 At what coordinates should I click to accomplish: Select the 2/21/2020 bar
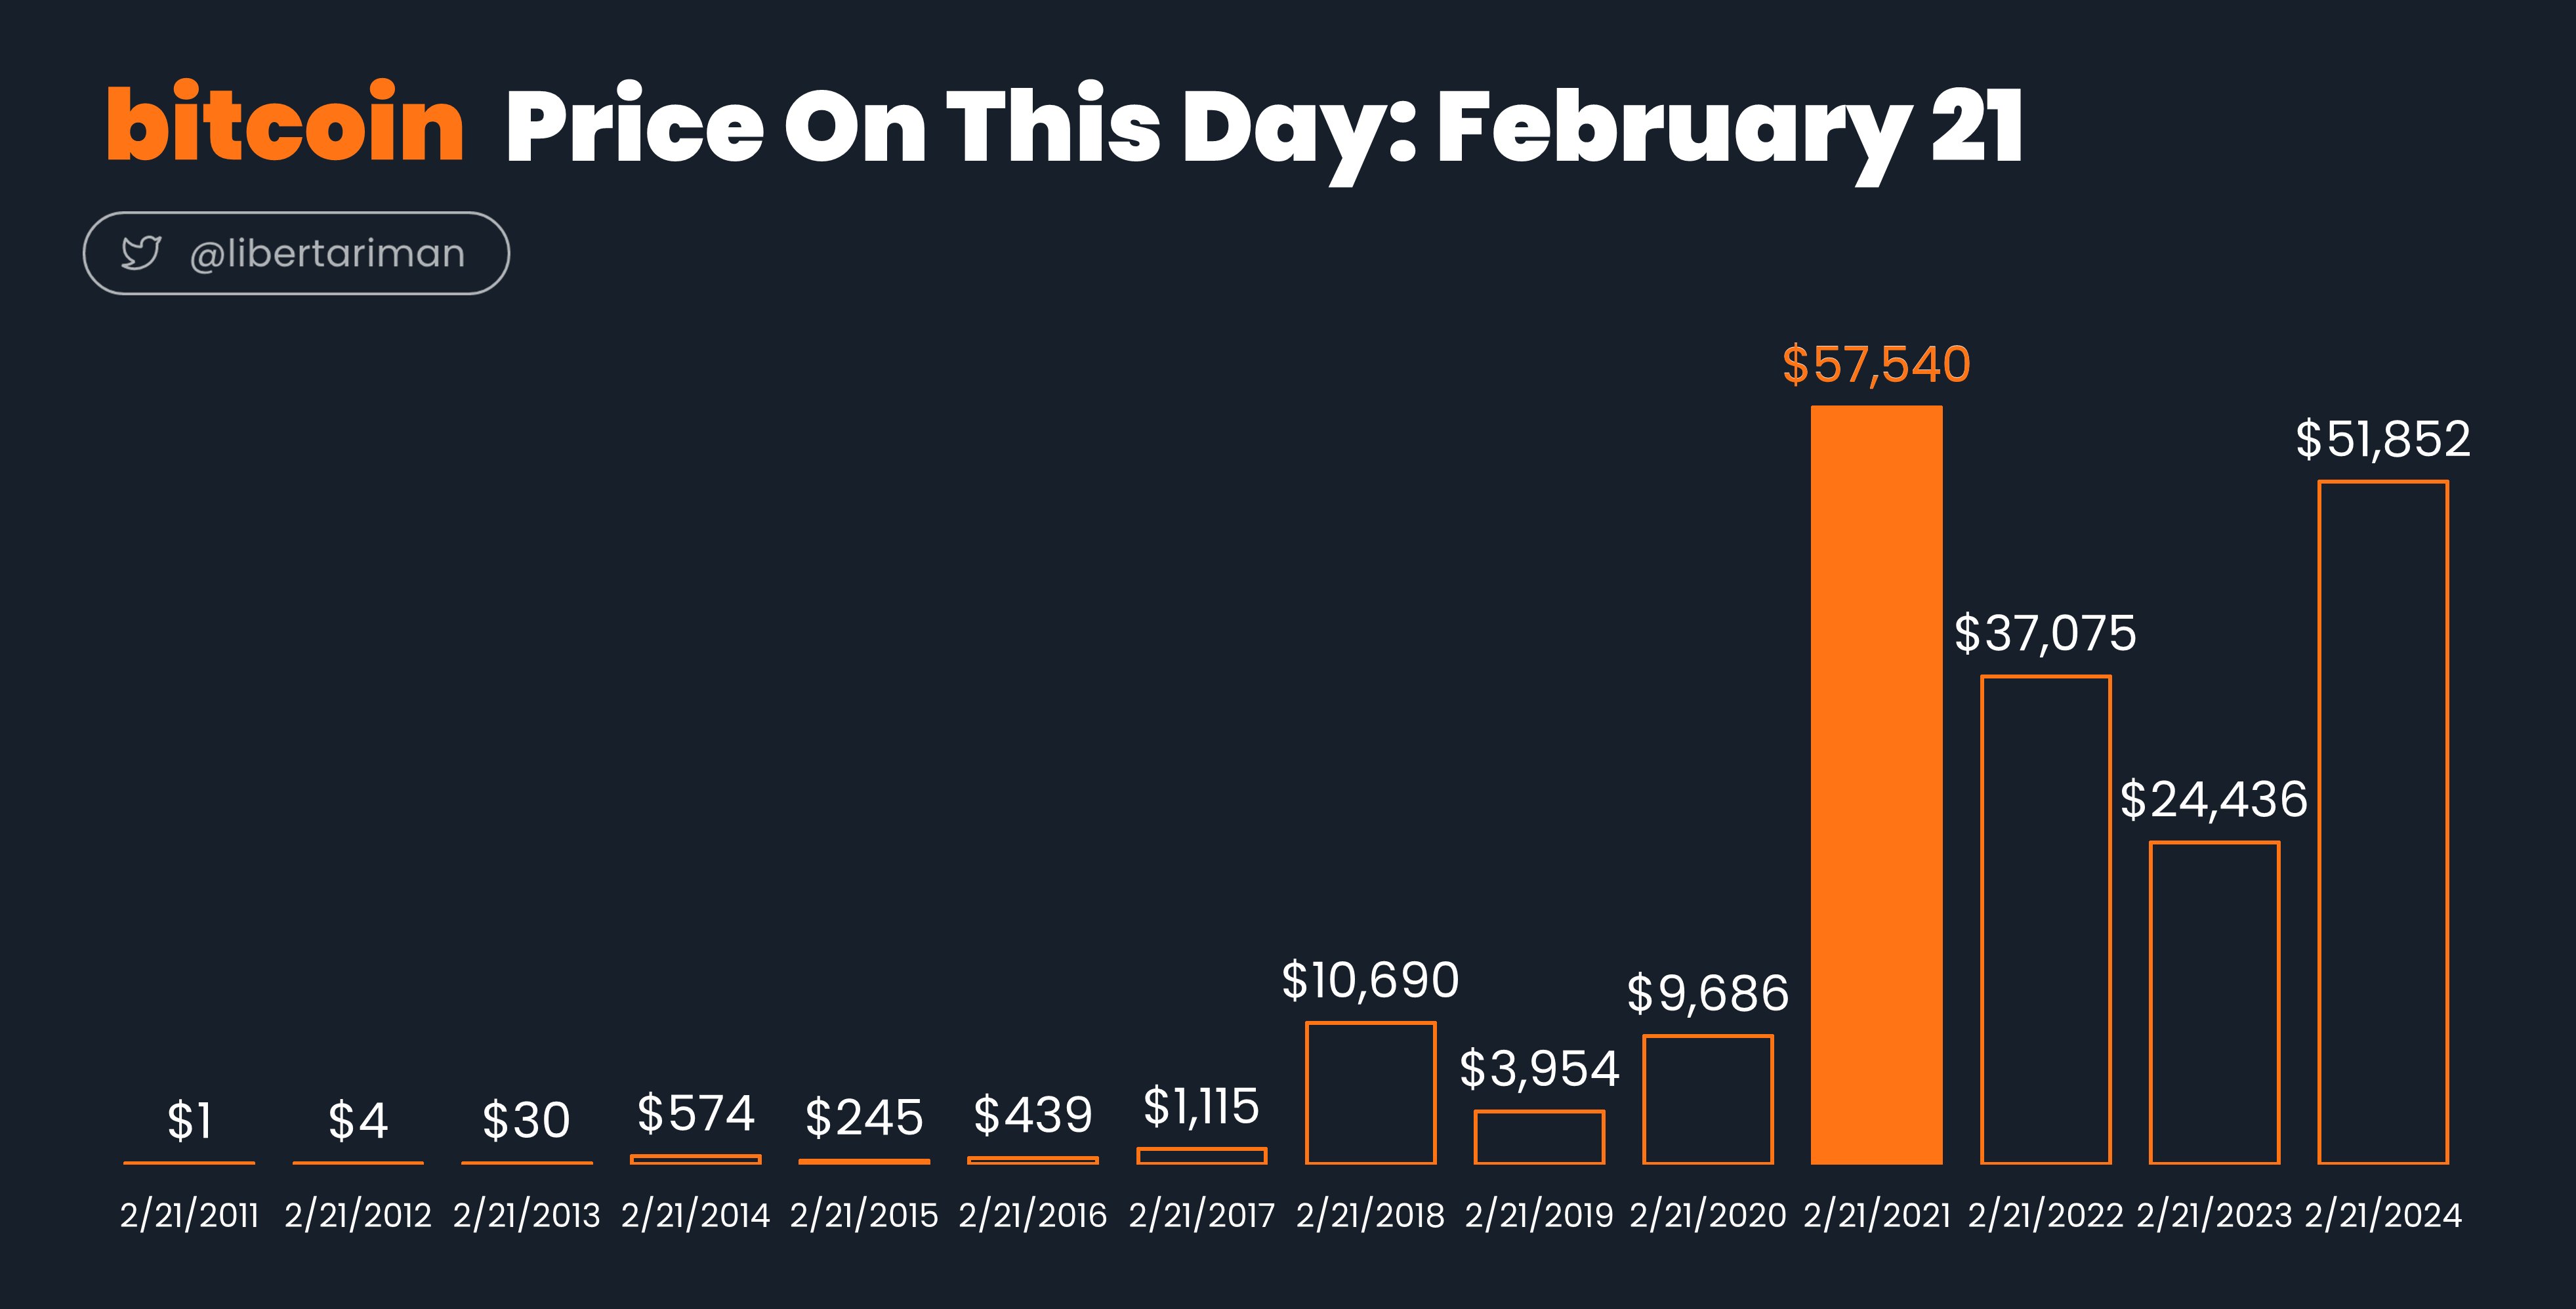click(x=1708, y=1100)
